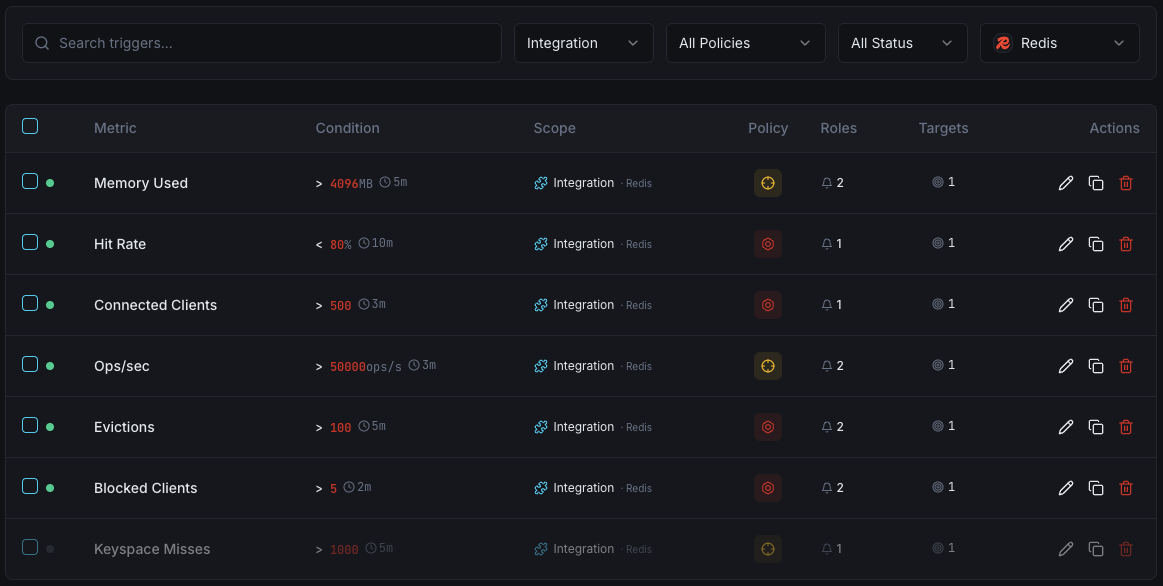Click the trash icon to delete Evictions trigger

pyautogui.click(x=1126, y=426)
